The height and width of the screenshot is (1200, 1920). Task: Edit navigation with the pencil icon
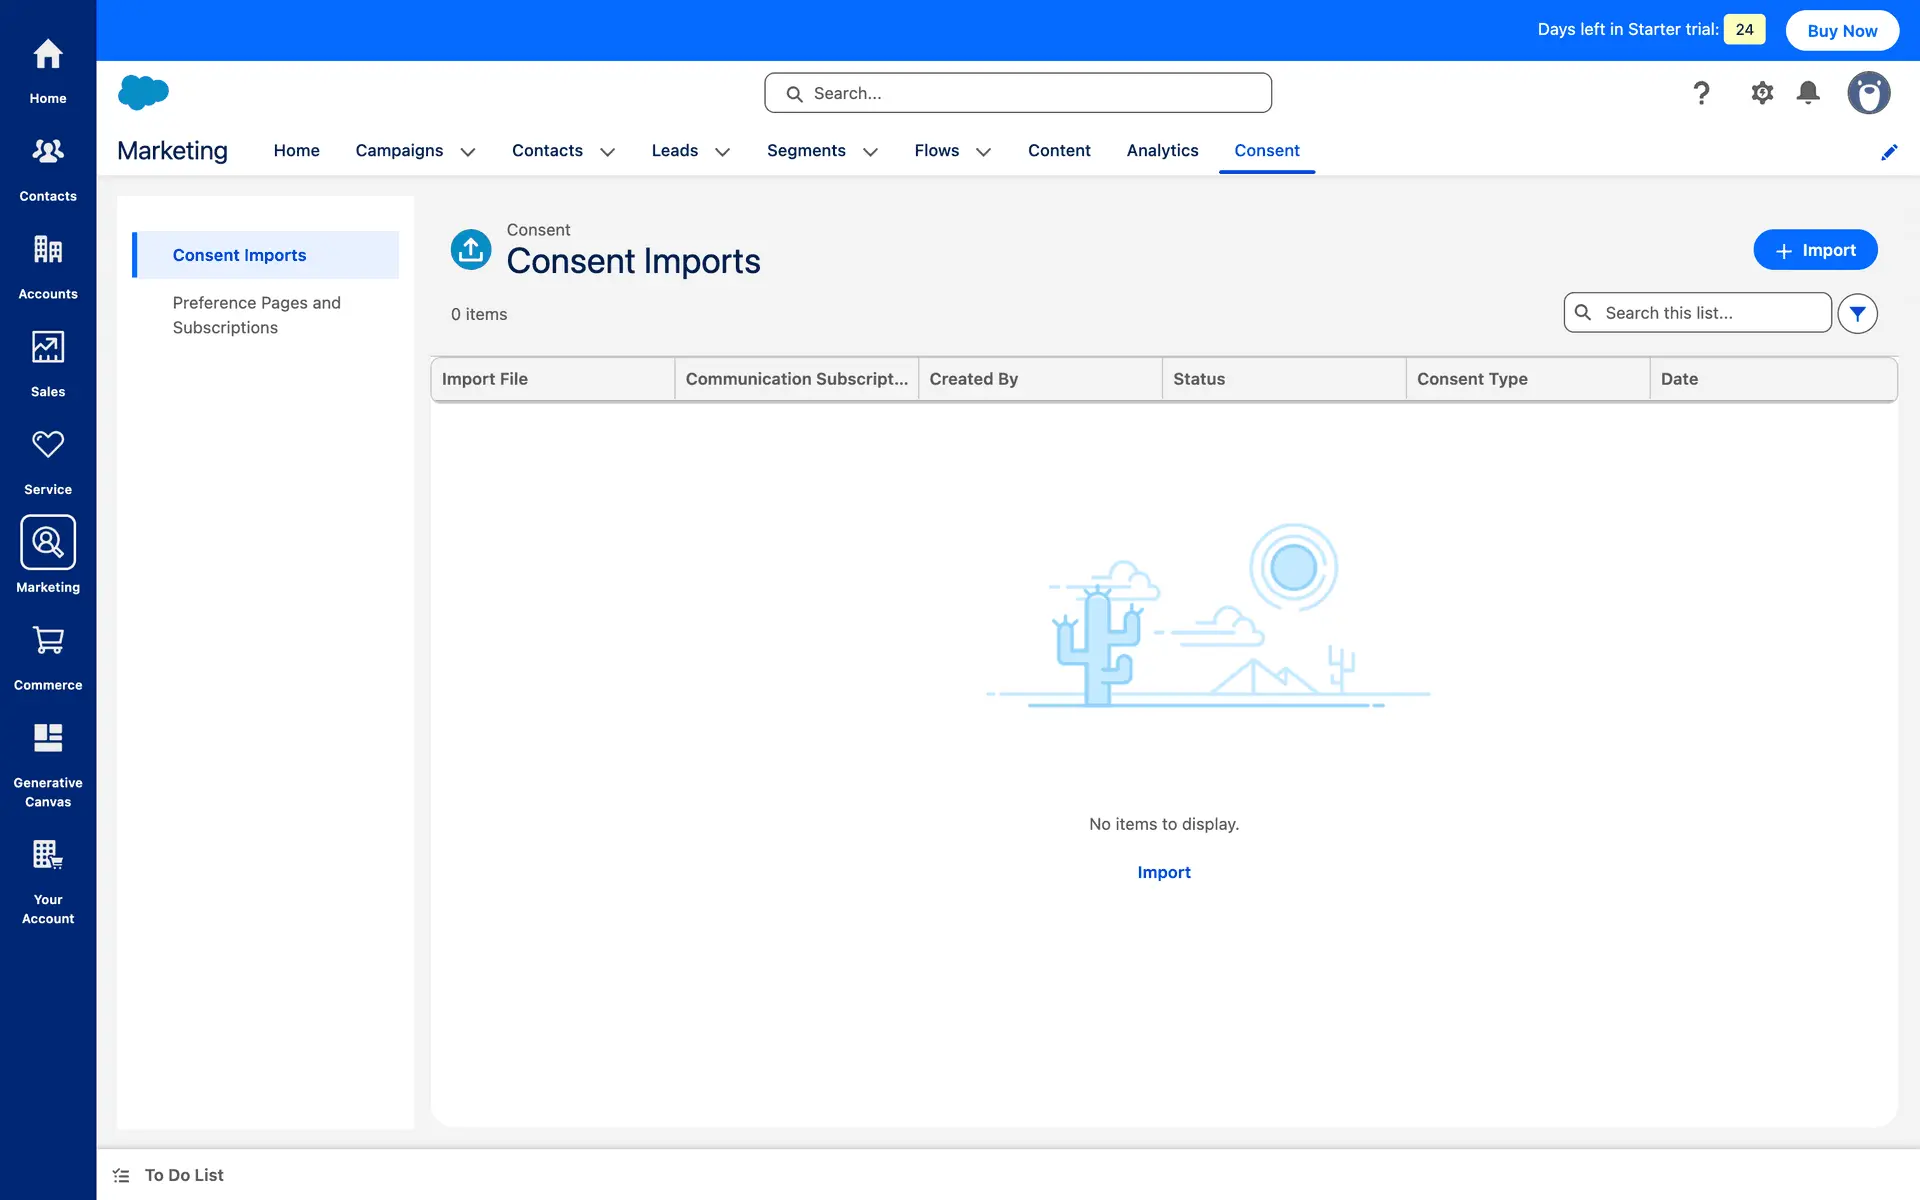(1889, 152)
